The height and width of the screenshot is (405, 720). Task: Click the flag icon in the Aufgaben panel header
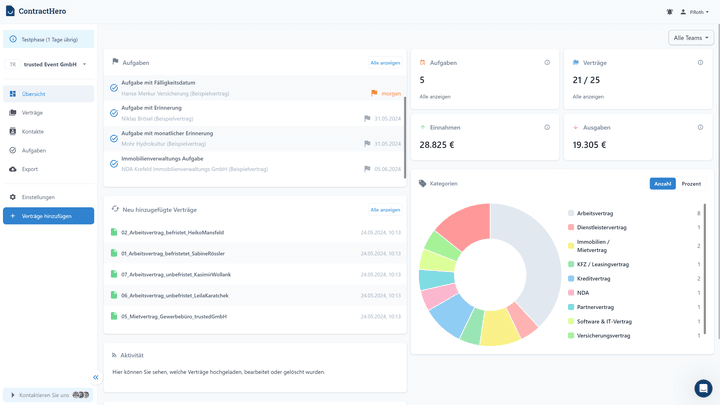click(115, 62)
